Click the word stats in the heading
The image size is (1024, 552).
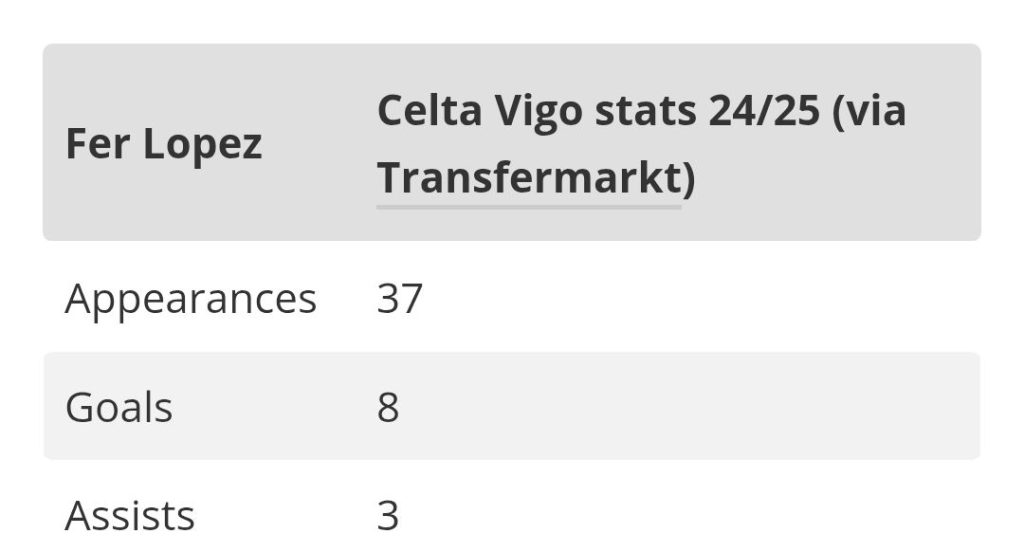645,112
